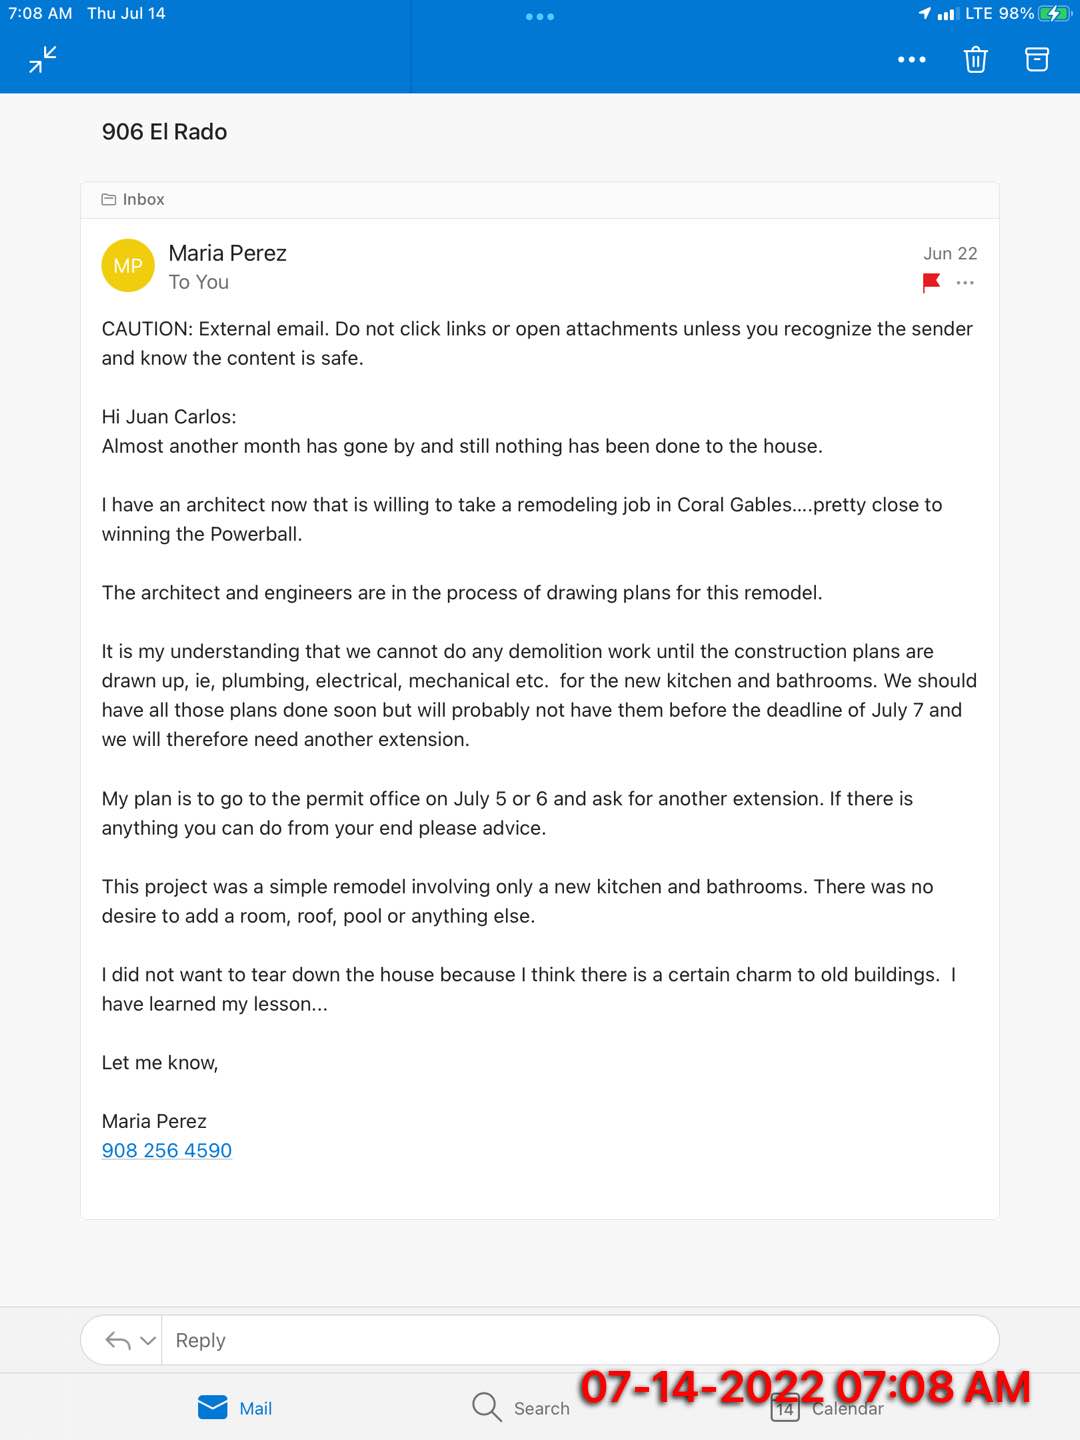This screenshot has height=1440, width=1080.
Task: Tap the battery status indicator
Action: pyautogui.click(x=1054, y=14)
